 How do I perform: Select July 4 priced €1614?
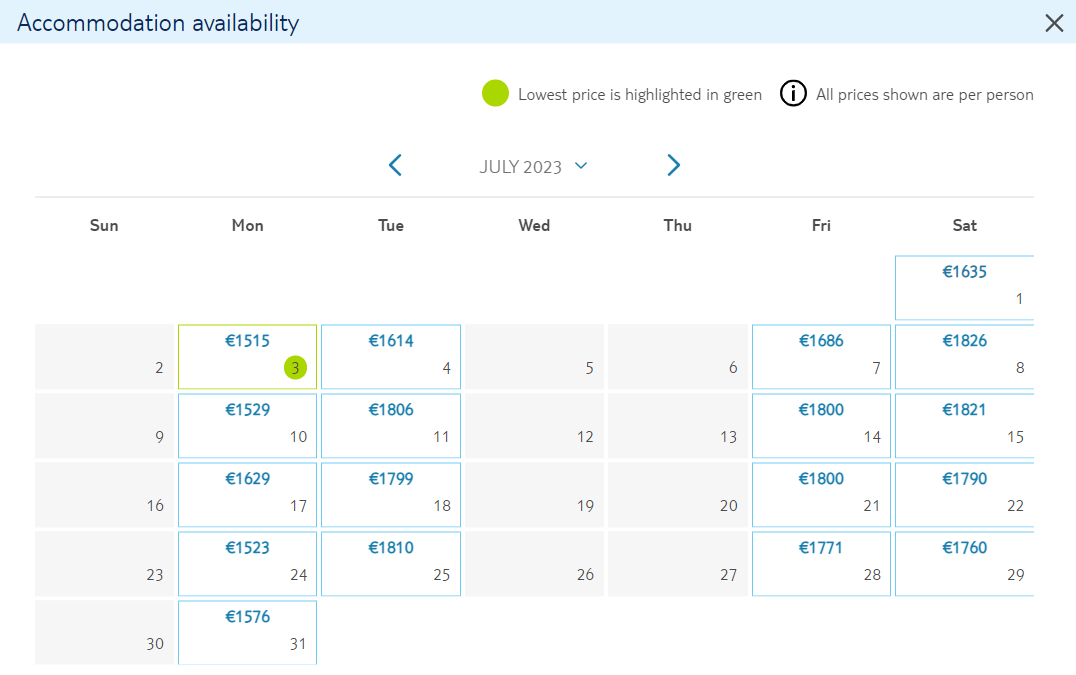coord(390,357)
